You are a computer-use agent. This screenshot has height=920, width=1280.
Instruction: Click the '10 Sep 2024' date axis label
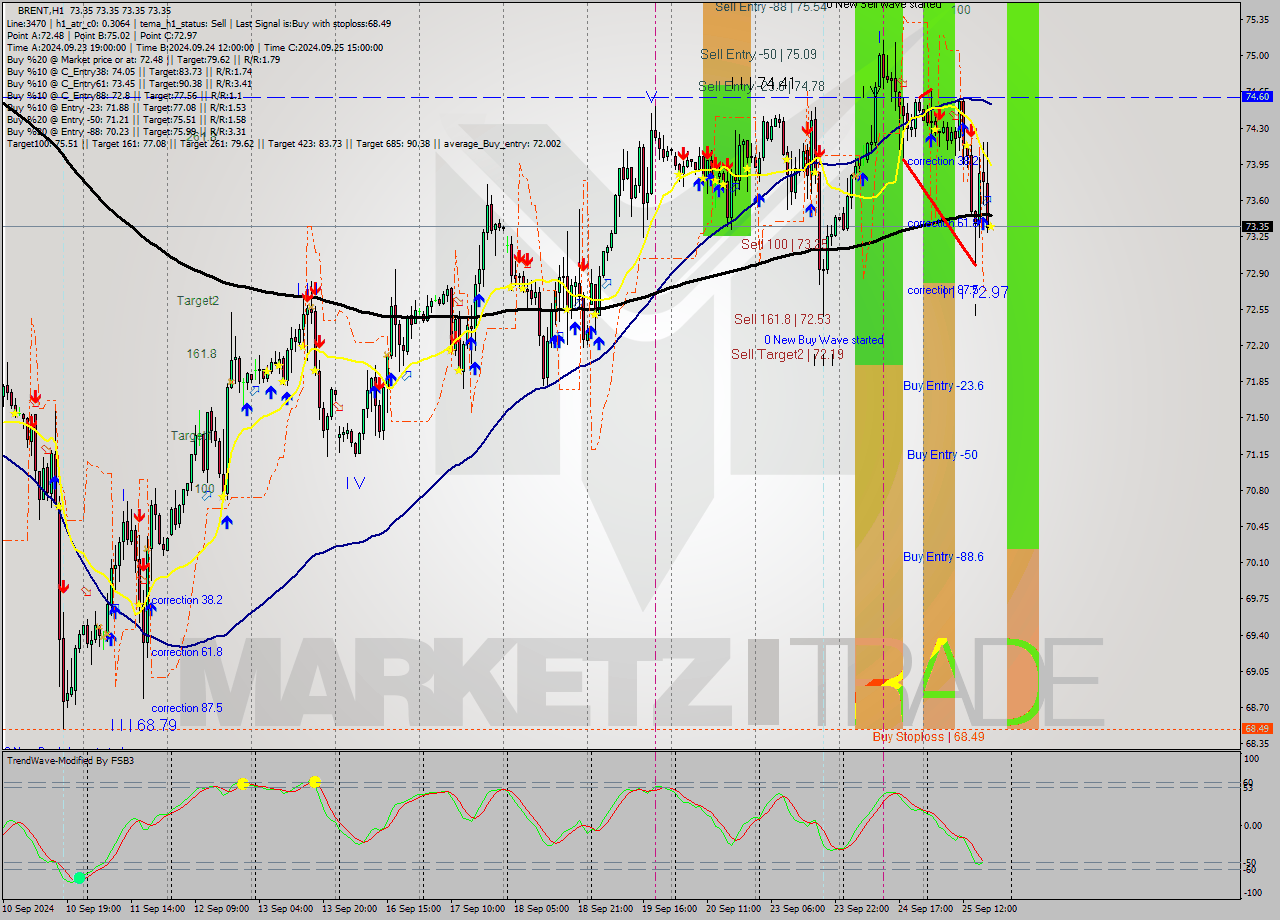(28, 908)
